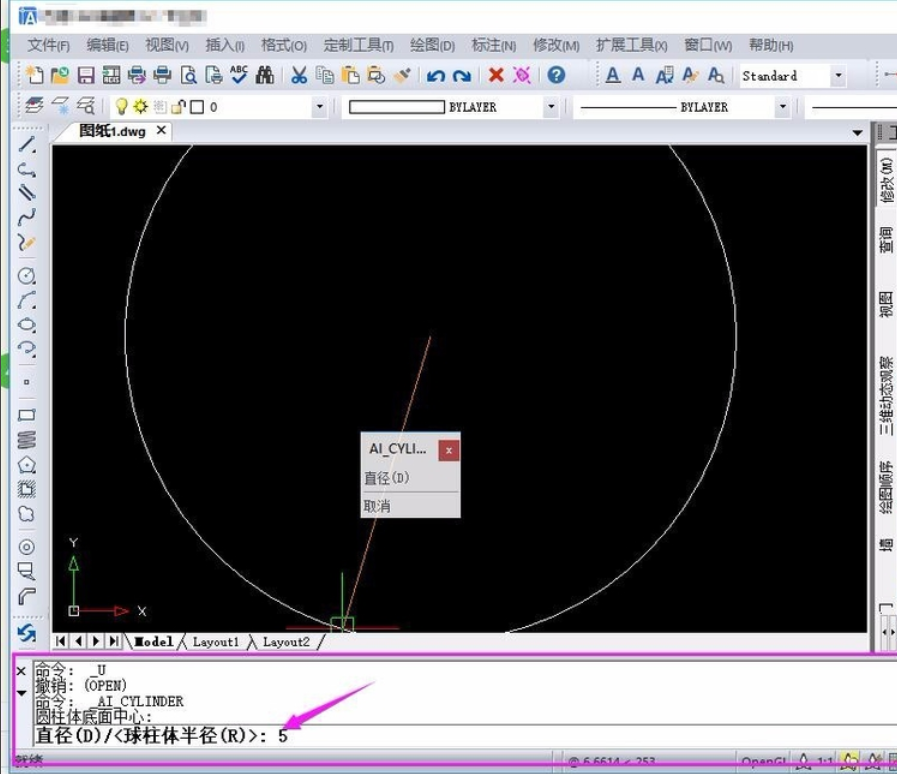Select the multiline double-line tool
The height and width of the screenshot is (774, 897).
tap(26, 193)
